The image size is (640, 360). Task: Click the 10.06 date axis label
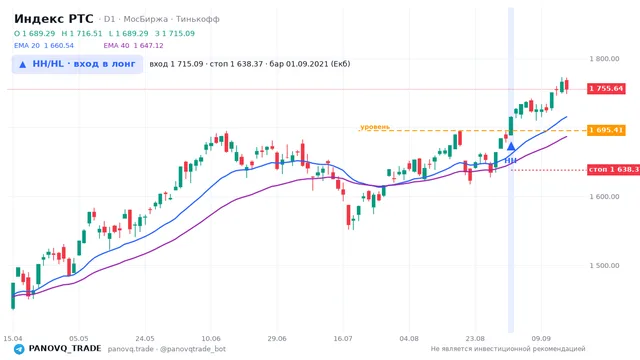[x=211, y=339]
